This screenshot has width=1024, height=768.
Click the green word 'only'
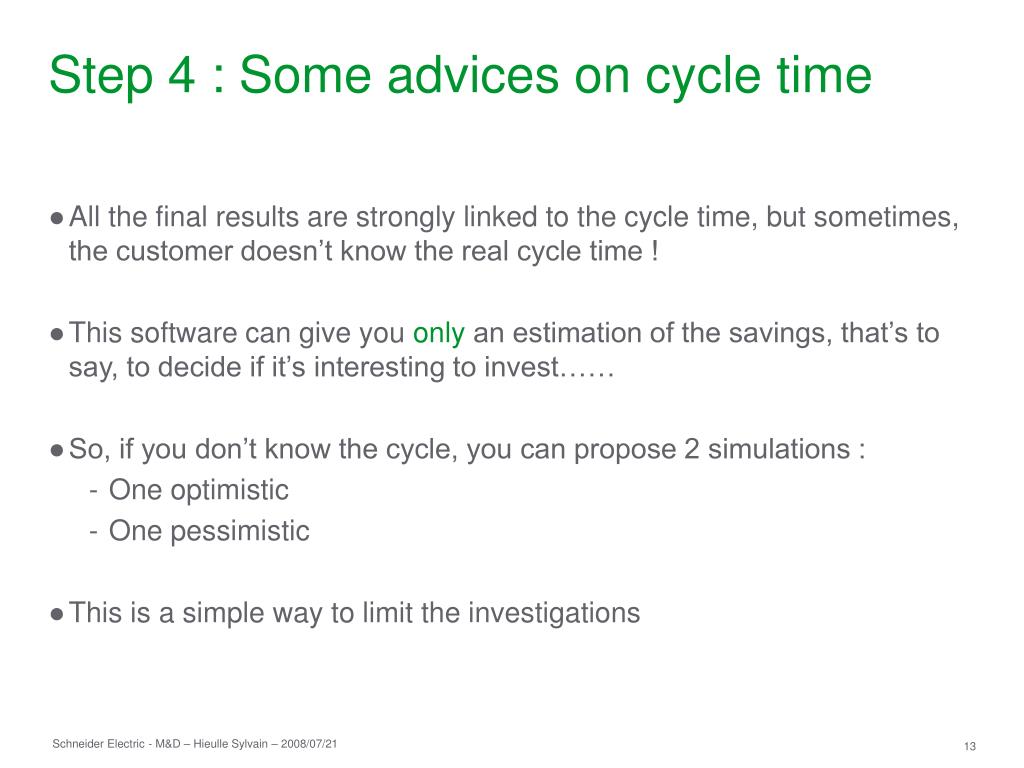pos(439,334)
